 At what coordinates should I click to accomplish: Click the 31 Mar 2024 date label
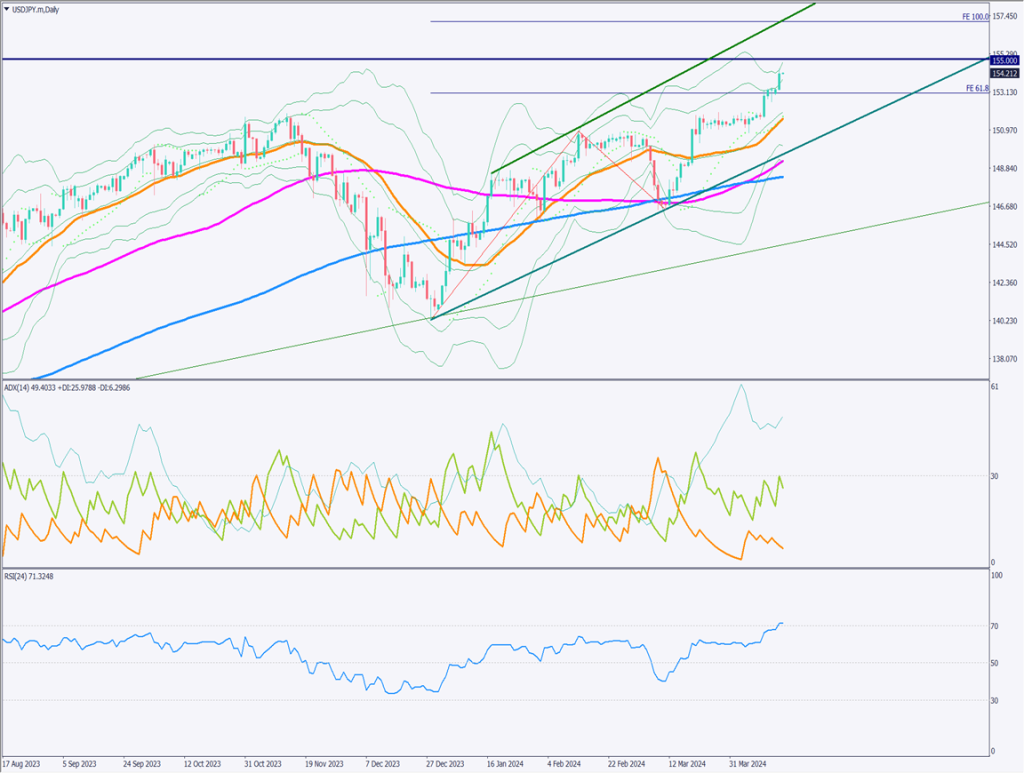(748, 765)
